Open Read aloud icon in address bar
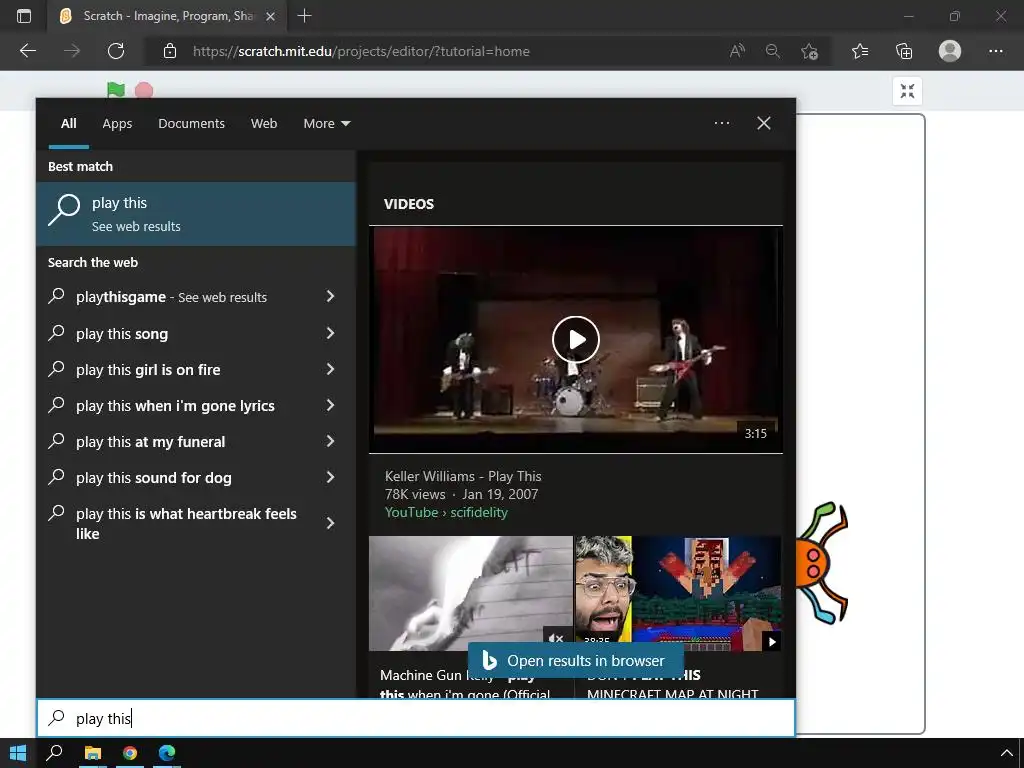 click(737, 51)
